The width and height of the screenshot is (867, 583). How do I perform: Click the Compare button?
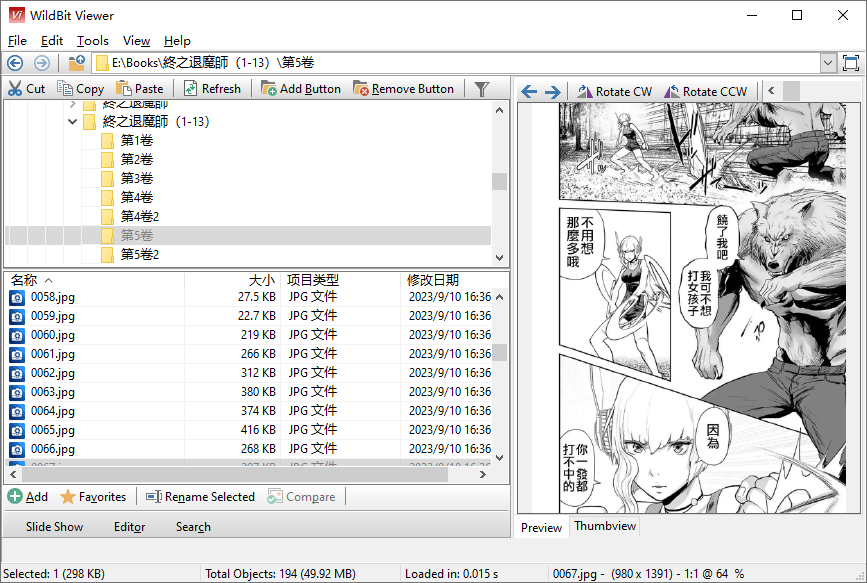[301, 497]
